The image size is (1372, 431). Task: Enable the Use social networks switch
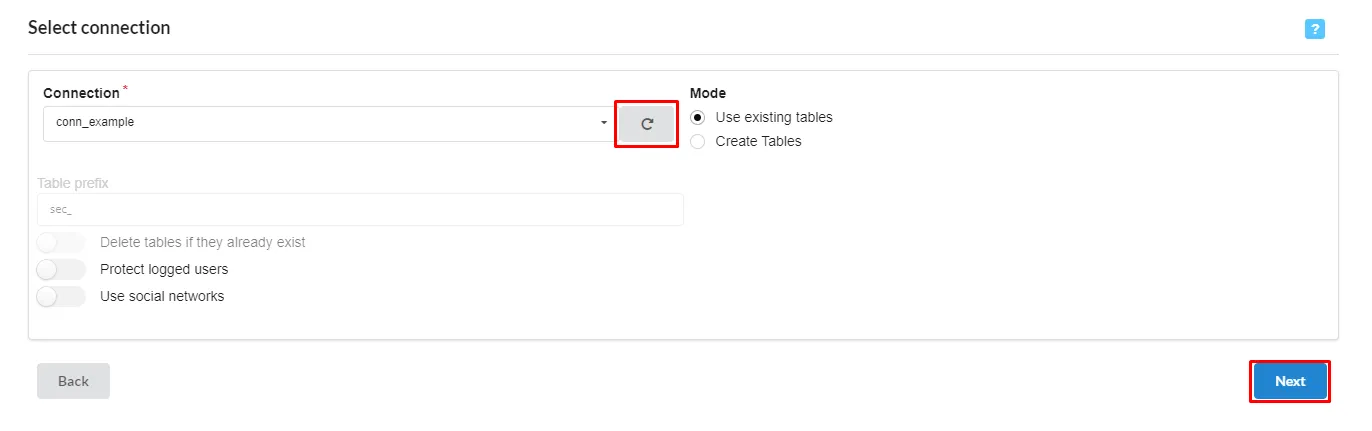point(61,296)
